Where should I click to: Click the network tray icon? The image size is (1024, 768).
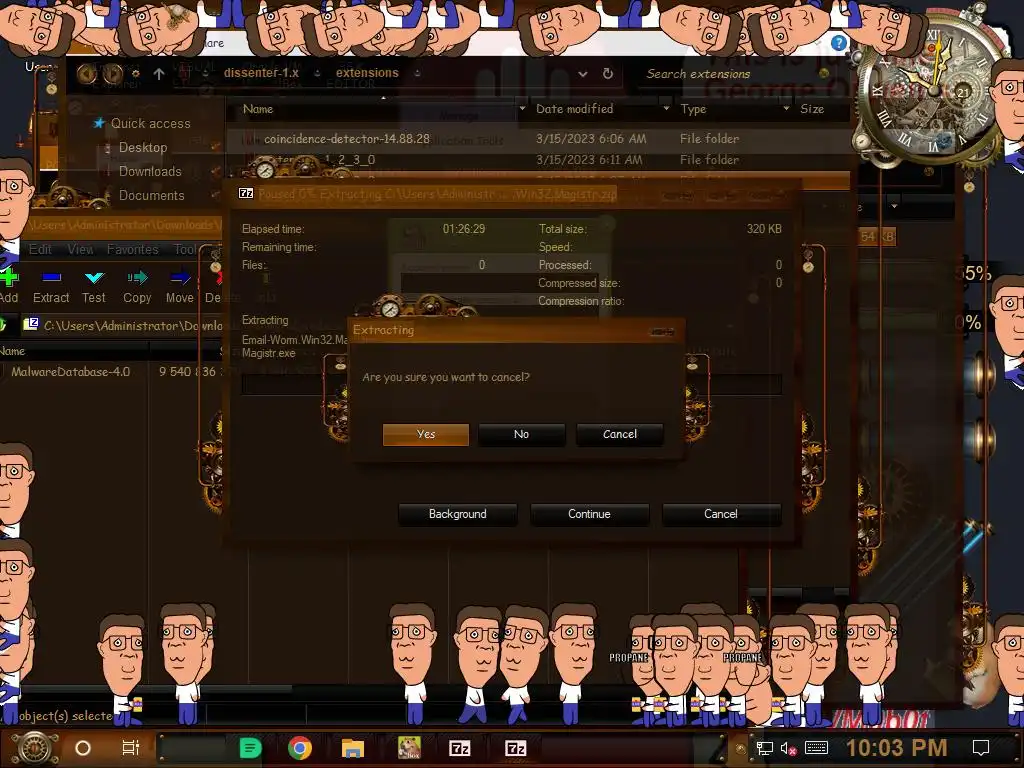tap(765, 748)
